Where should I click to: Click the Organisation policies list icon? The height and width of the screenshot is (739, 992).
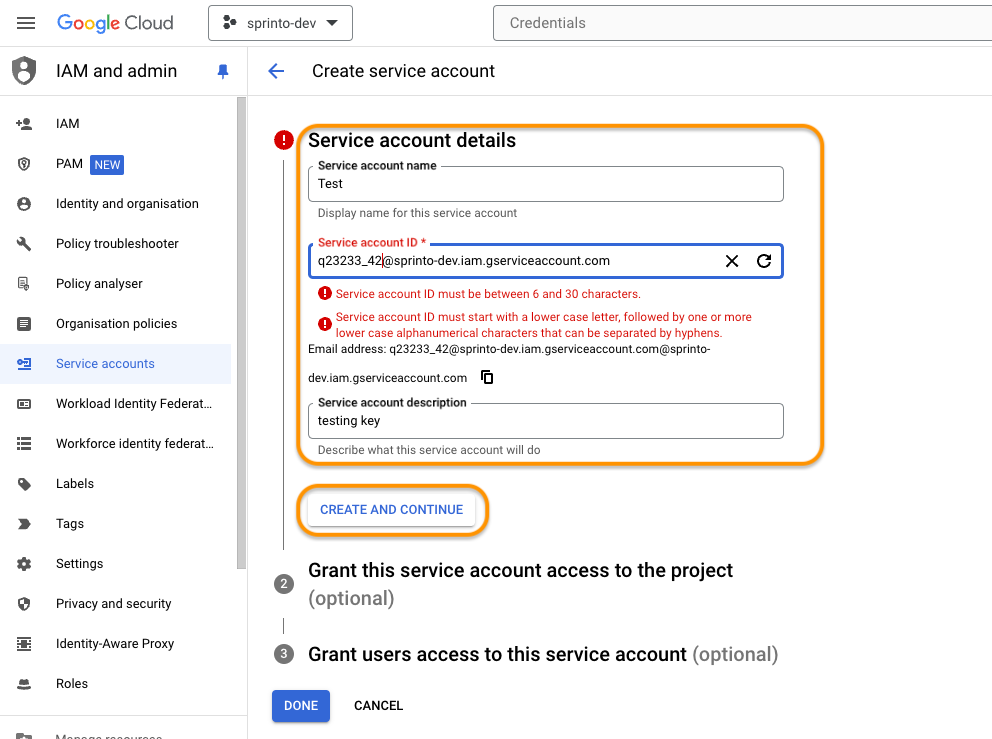pyautogui.click(x=24, y=324)
